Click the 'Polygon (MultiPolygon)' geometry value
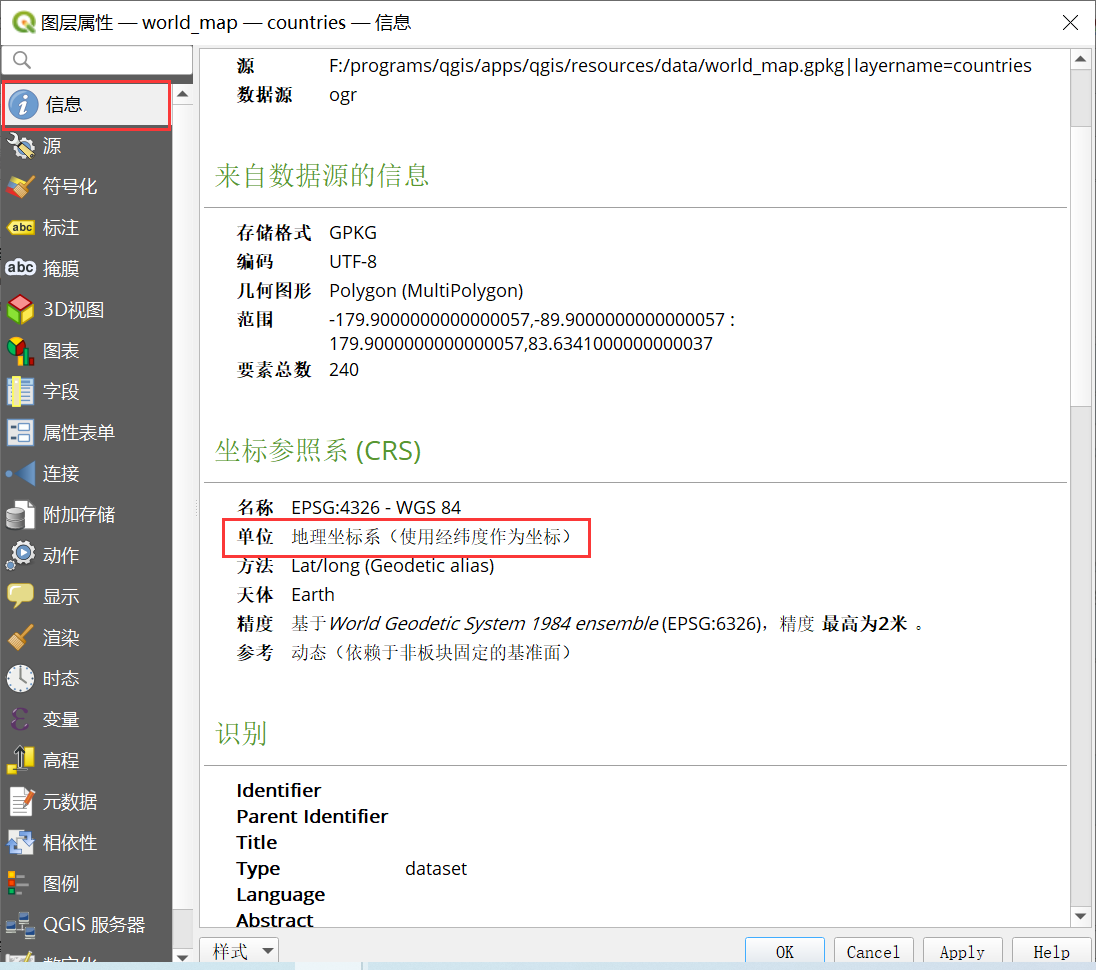Viewport: 1096px width, 970px height. pos(426,291)
